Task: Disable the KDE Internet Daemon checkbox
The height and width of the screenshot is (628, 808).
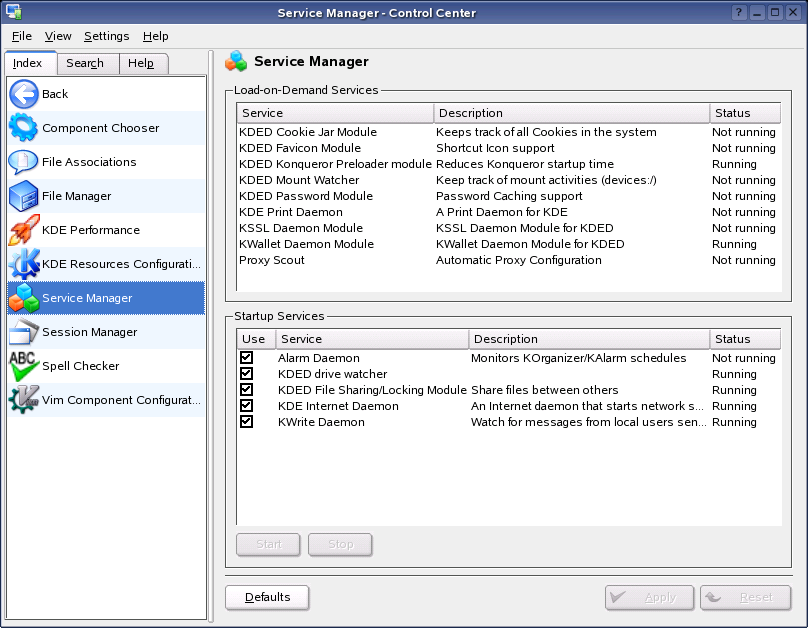Action: point(246,405)
